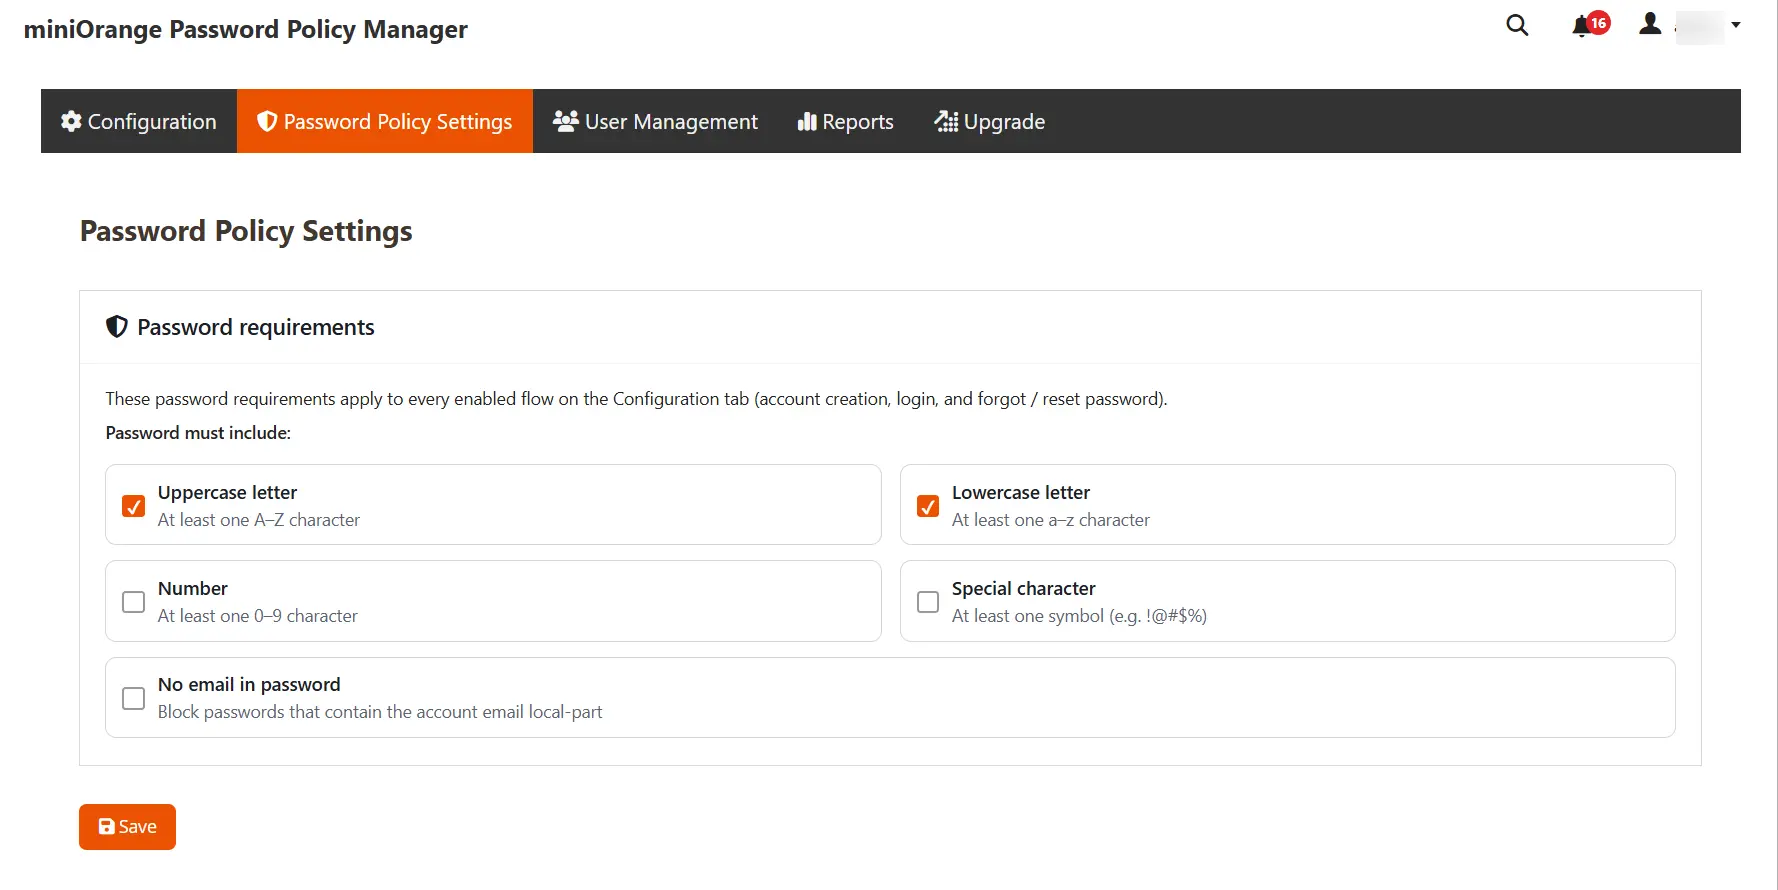The image size is (1778, 890).
Task: Open the Upgrade tab
Action: point(990,121)
